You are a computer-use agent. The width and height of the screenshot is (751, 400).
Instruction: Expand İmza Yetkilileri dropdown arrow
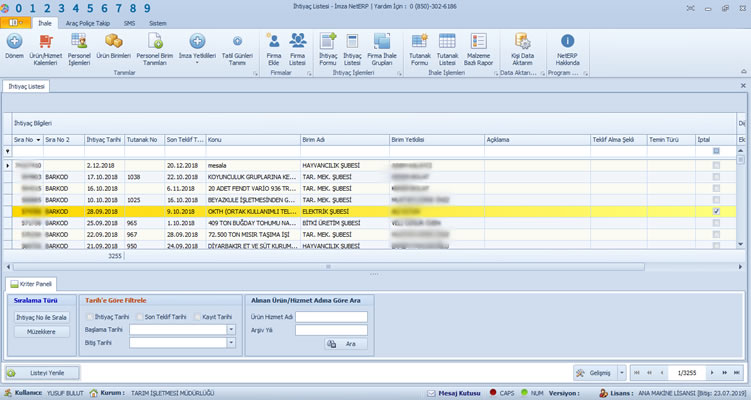(x=197, y=63)
